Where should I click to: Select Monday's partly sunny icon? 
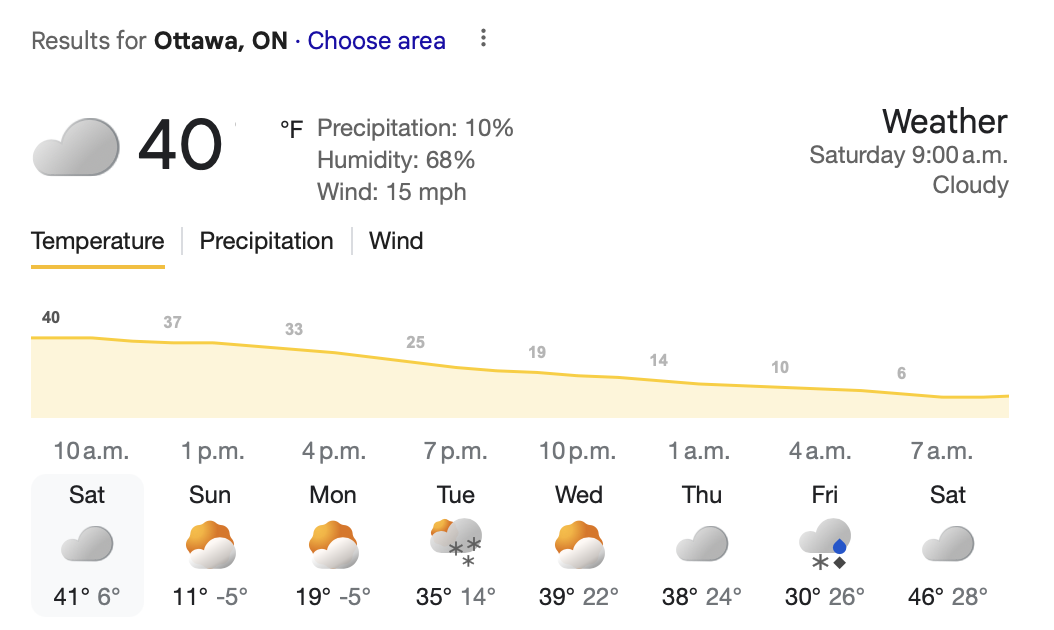tap(333, 545)
